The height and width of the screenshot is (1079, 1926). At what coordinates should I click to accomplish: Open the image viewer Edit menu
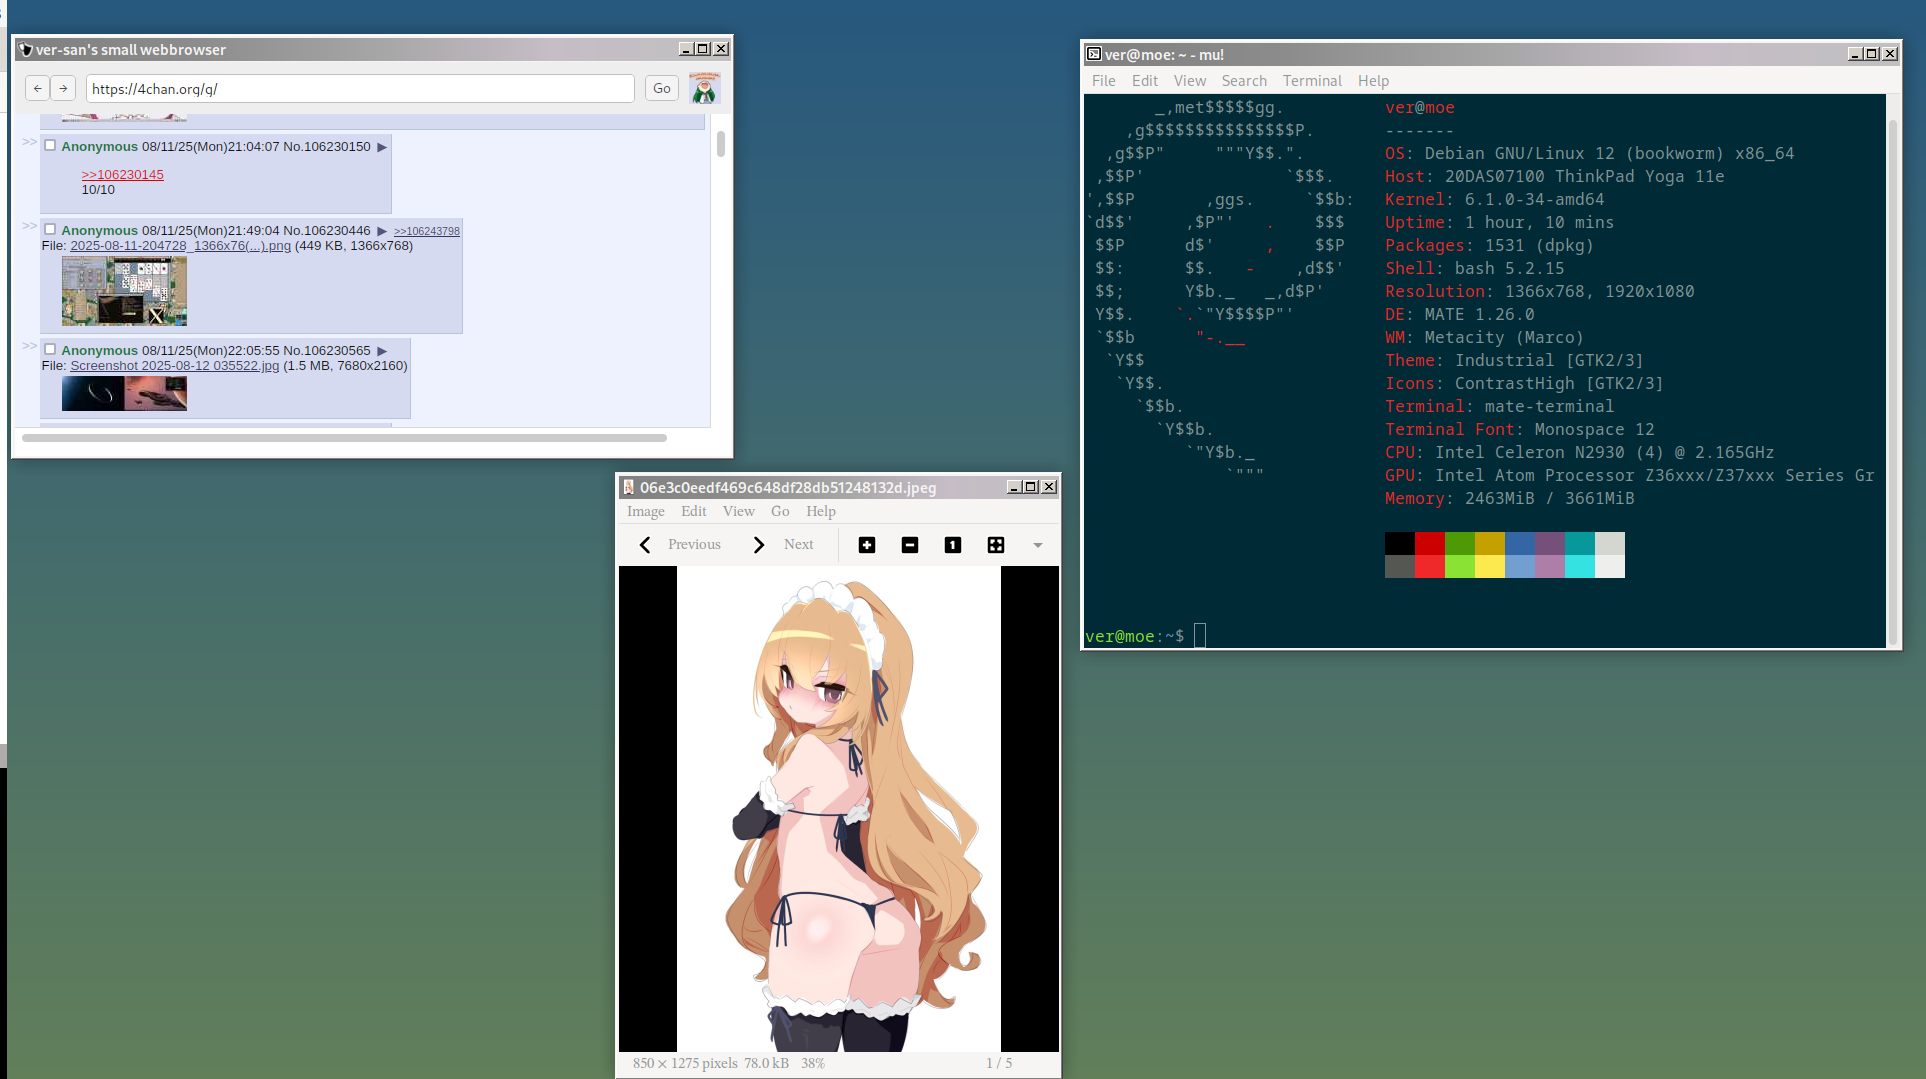pyautogui.click(x=694, y=511)
